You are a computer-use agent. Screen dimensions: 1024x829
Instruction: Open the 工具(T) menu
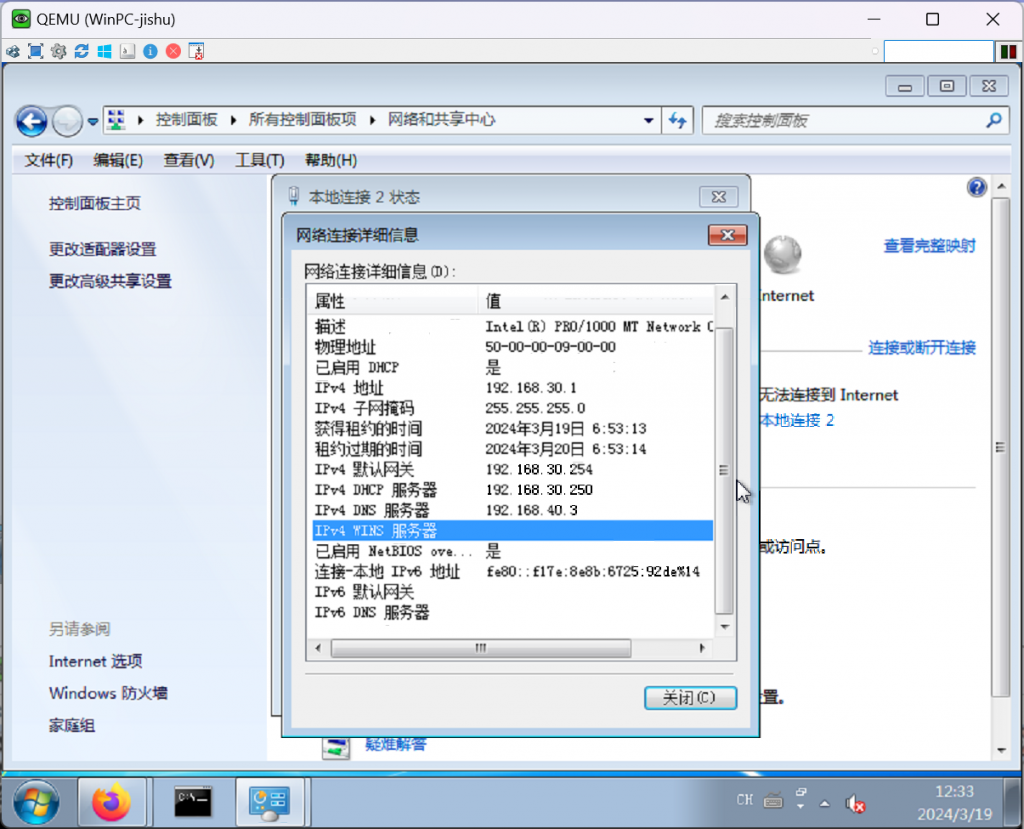tap(259, 160)
